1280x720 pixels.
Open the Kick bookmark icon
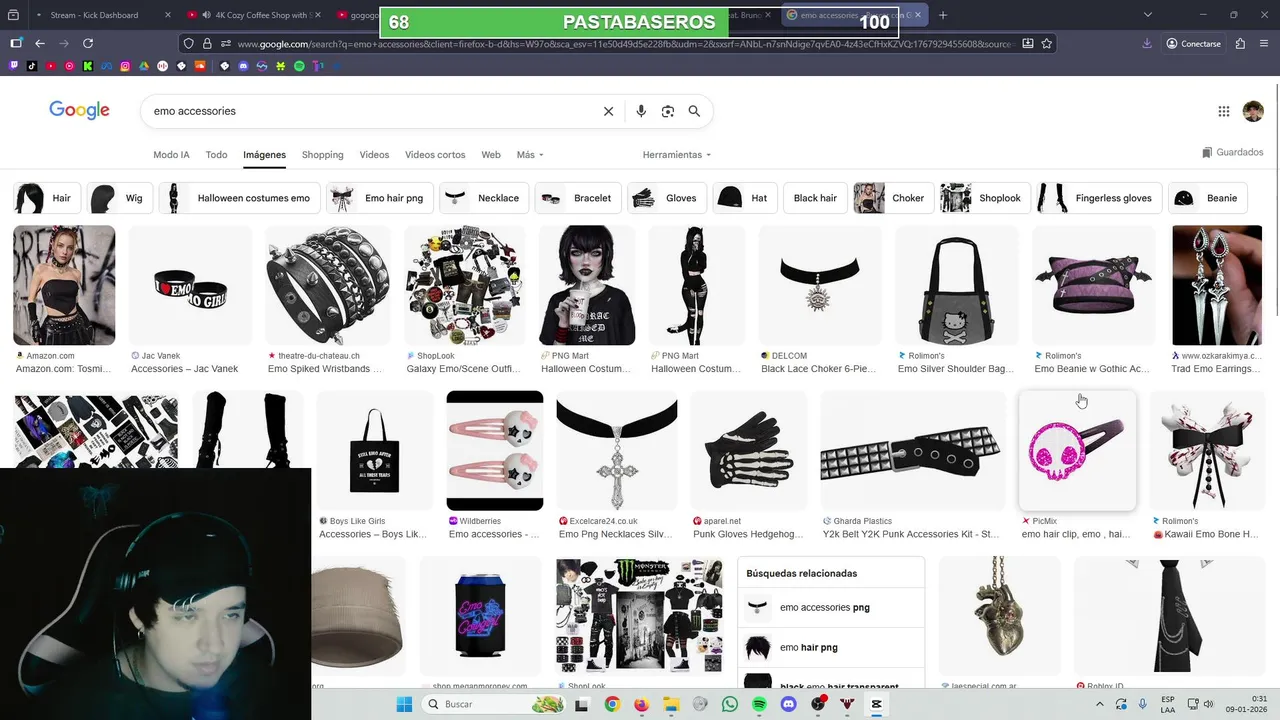point(88,66)
